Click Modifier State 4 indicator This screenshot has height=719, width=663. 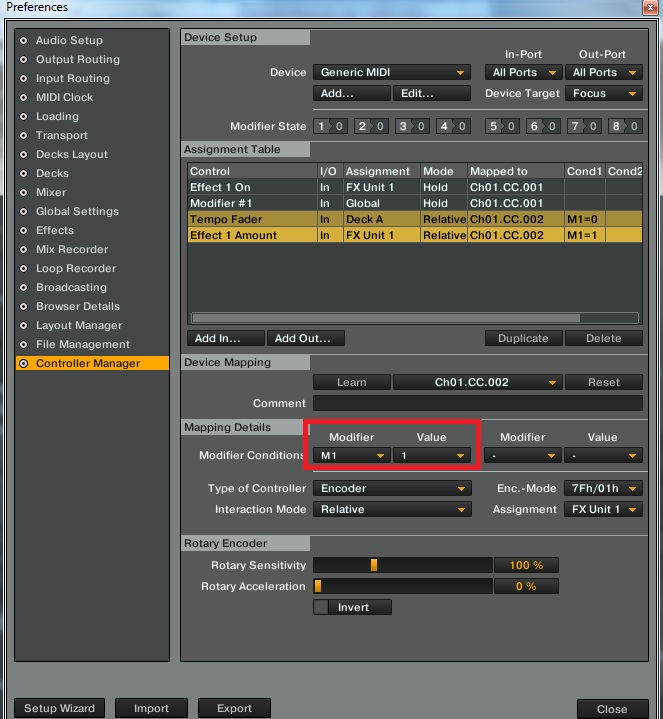point(453,126)
